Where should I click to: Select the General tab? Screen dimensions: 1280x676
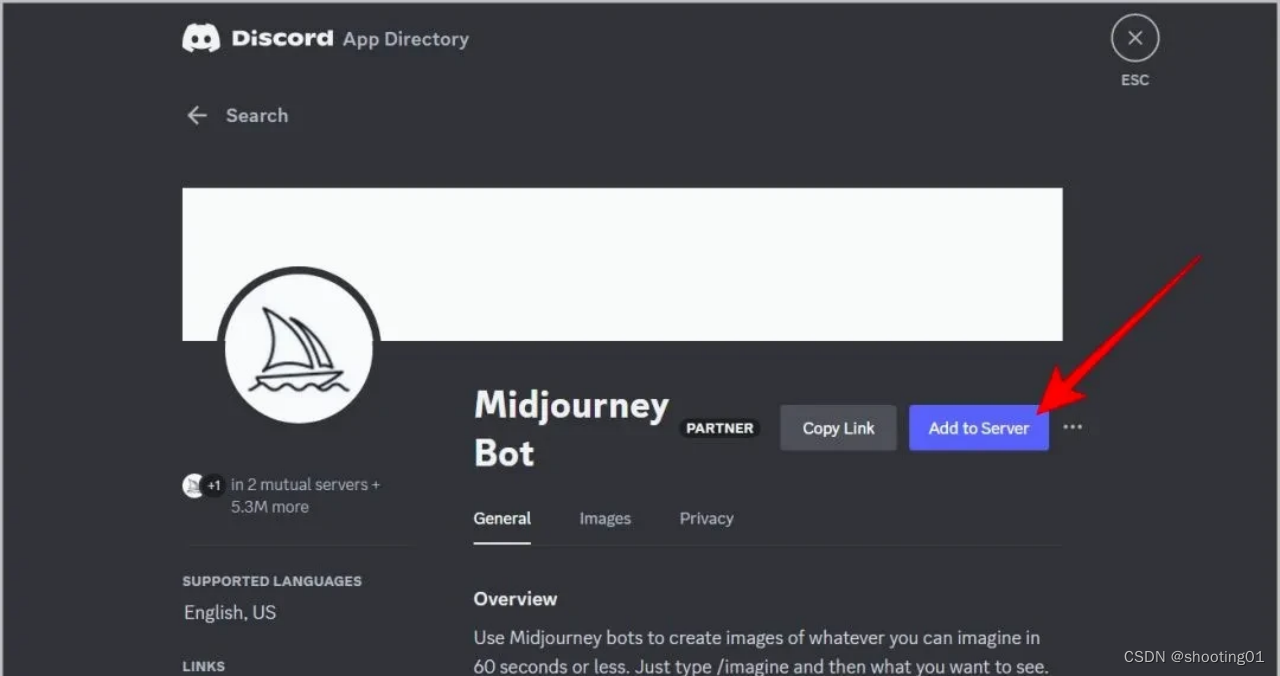pos(502,518)
